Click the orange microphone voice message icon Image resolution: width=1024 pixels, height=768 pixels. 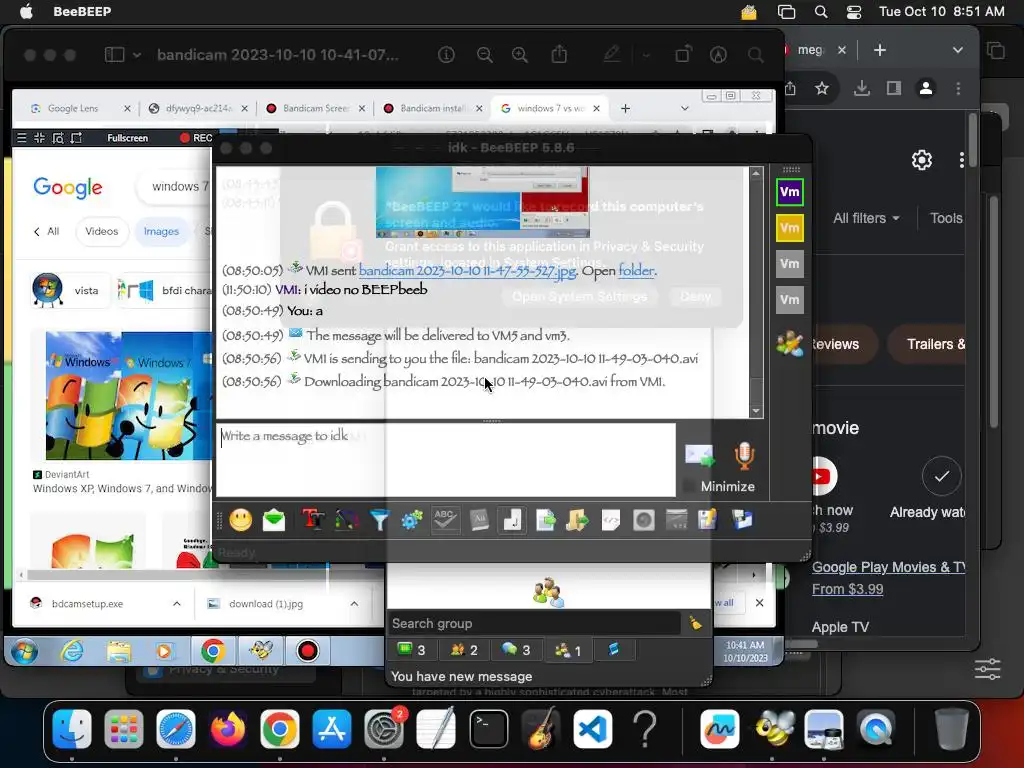pos(744,455)
